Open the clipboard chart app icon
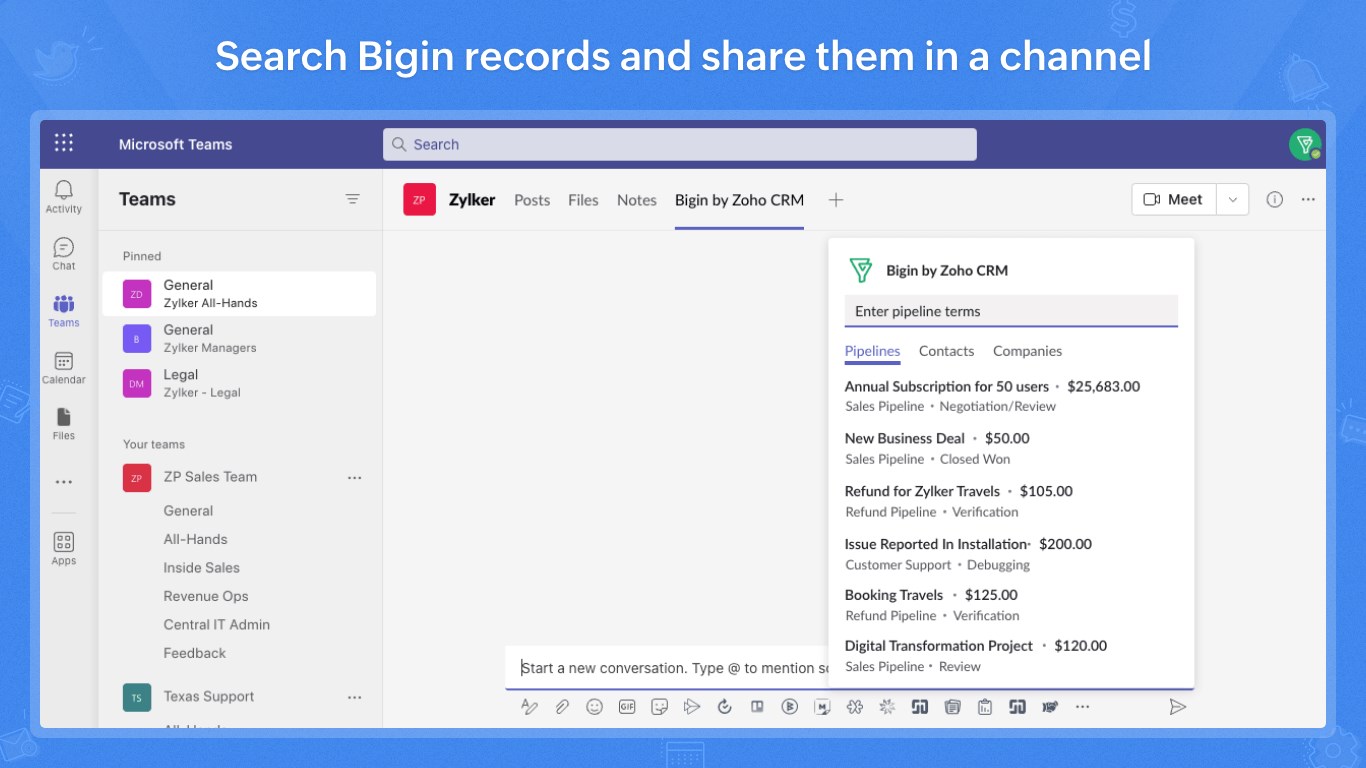Screen dimensions: 1366x768 [985, 707]
